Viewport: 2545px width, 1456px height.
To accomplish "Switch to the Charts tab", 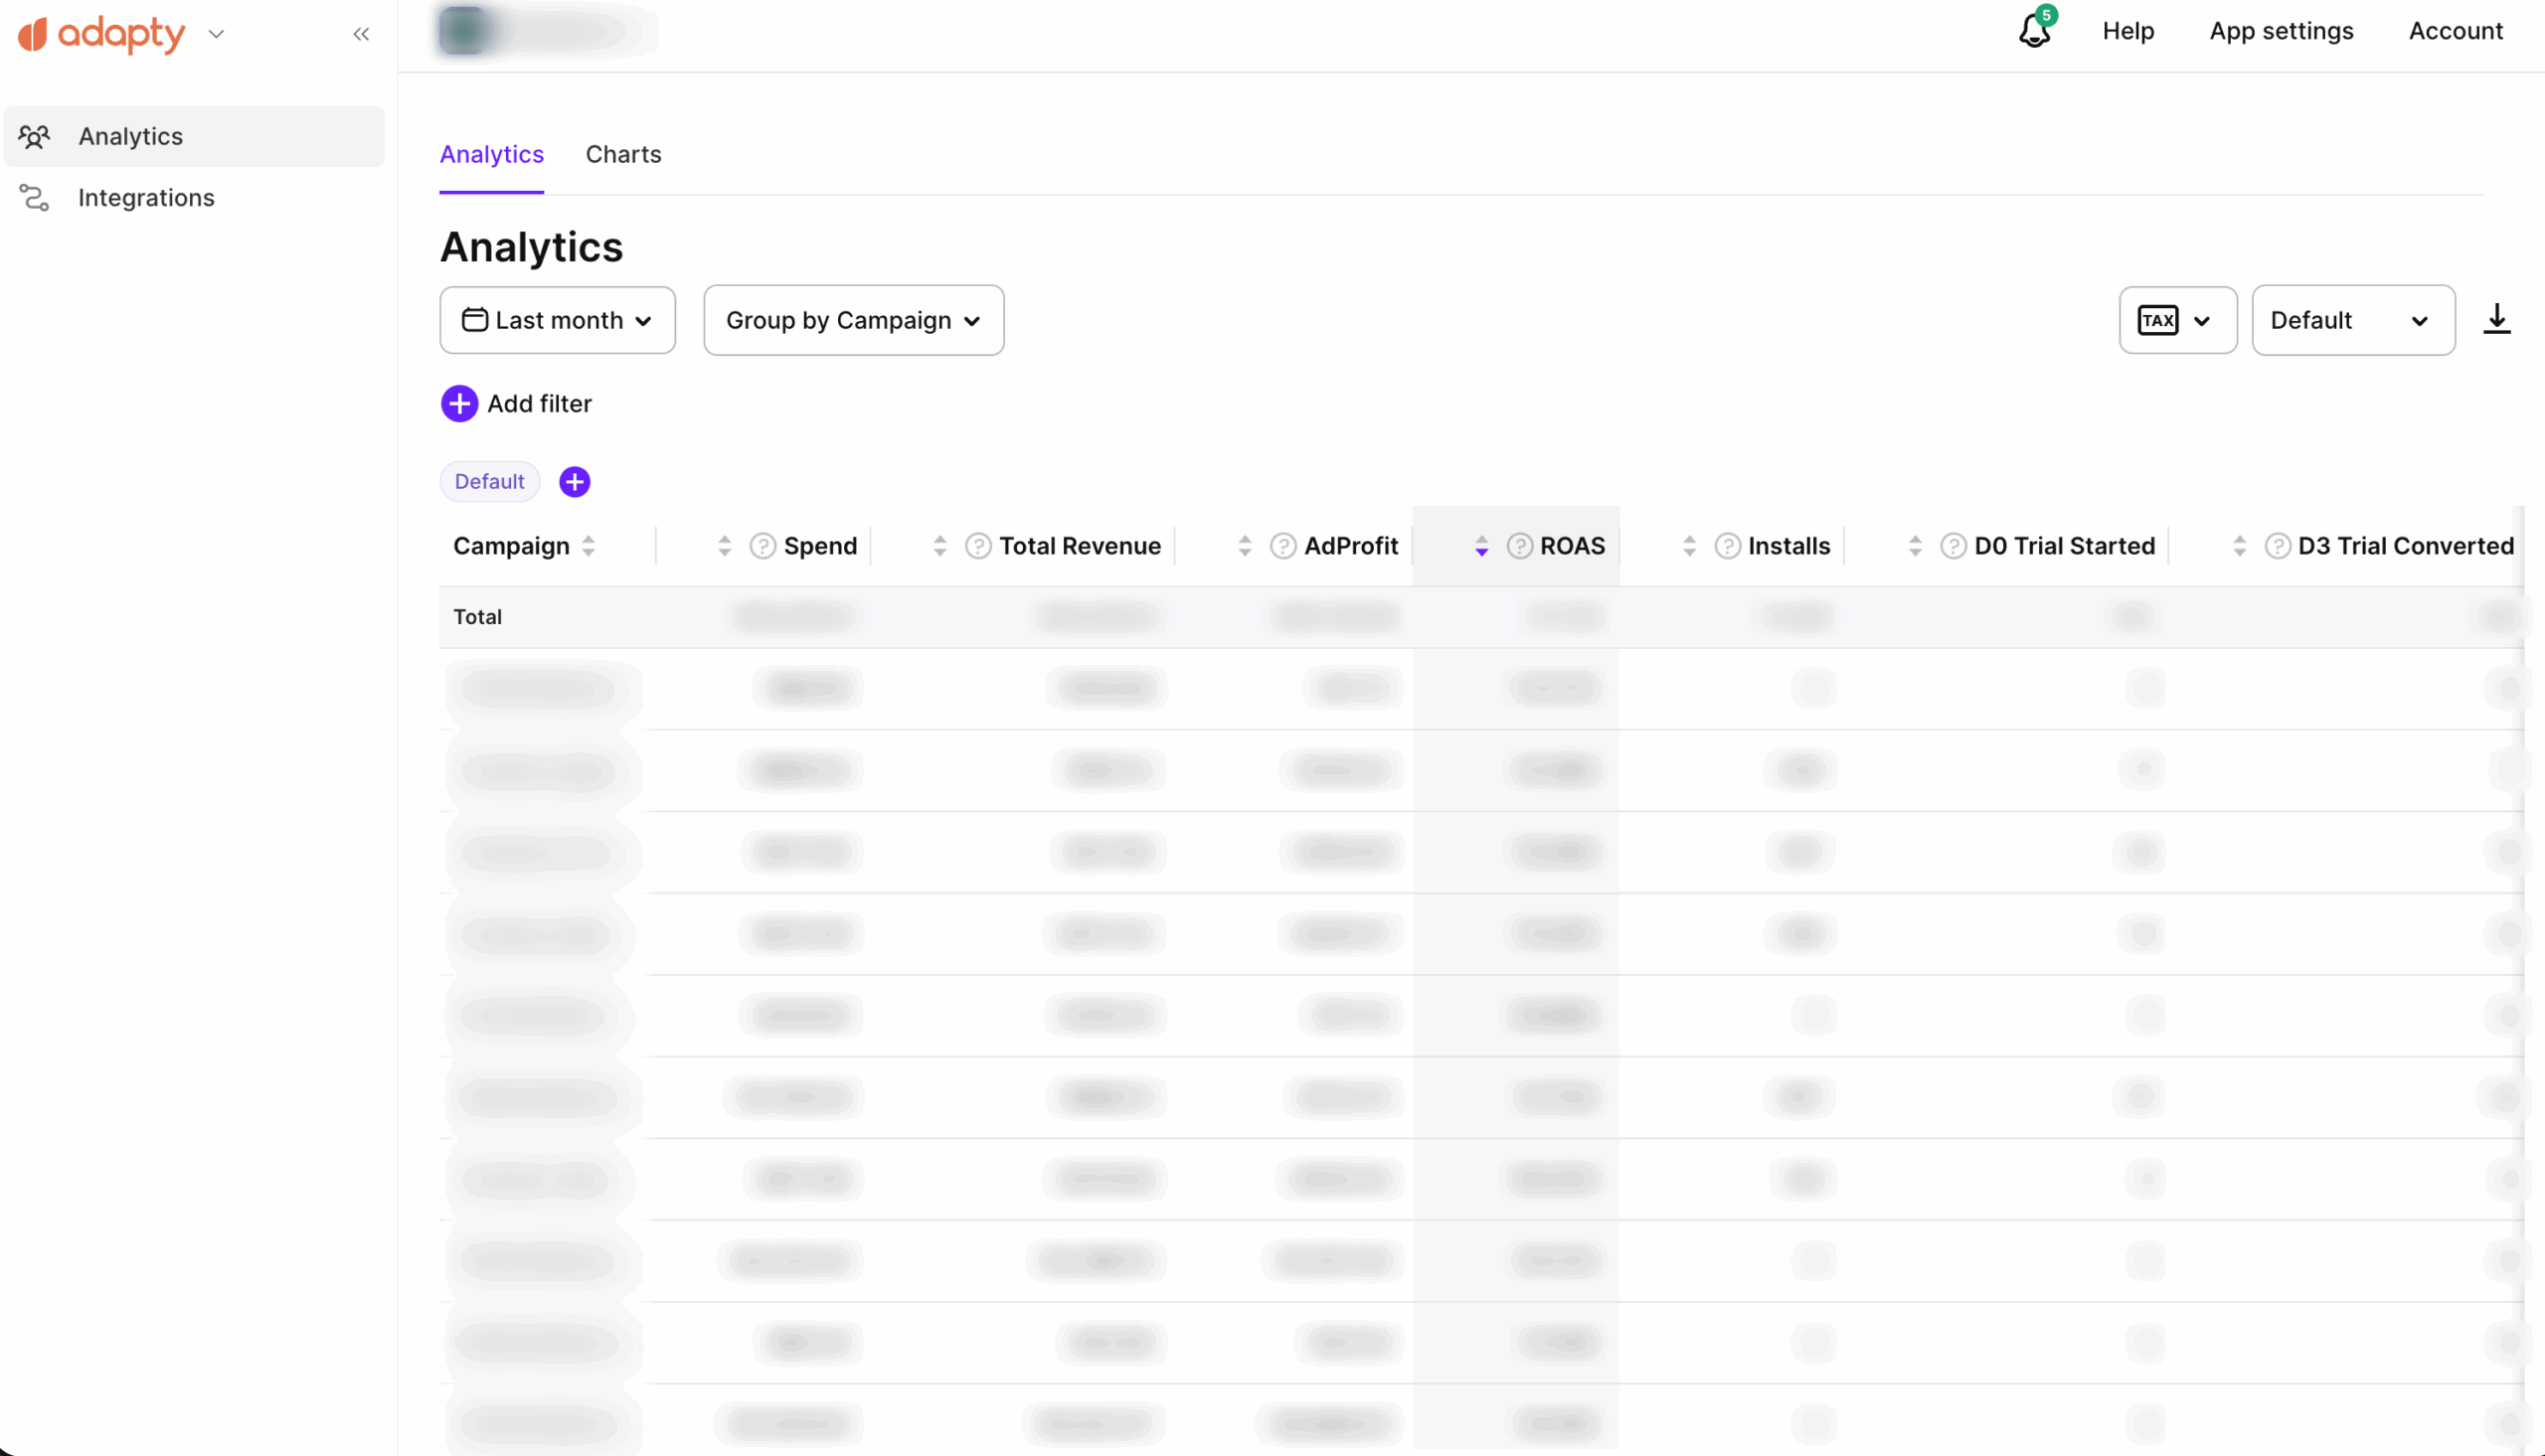I will pyautogui.click(x=623, y=154).
